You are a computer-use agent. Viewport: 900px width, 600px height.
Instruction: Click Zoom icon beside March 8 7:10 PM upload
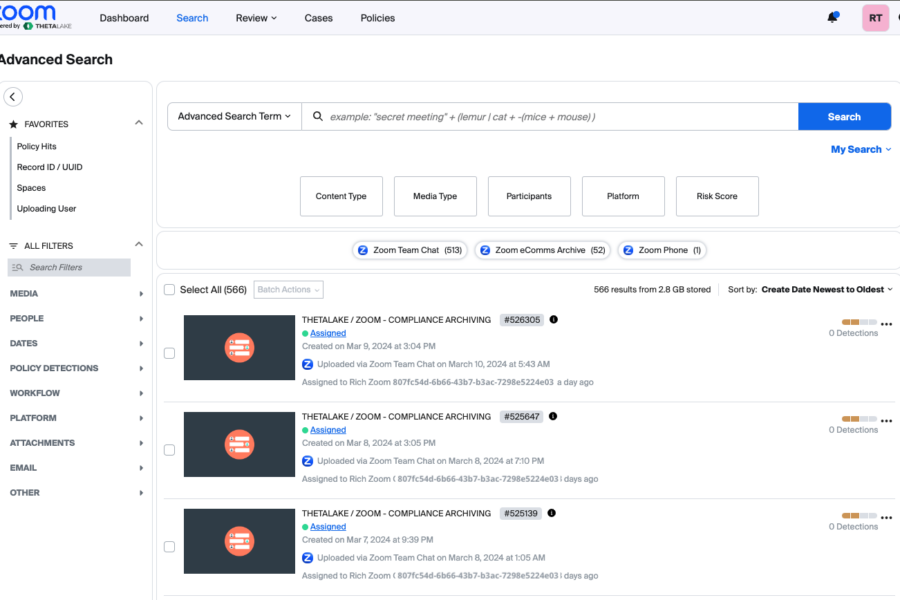(308, 461)
